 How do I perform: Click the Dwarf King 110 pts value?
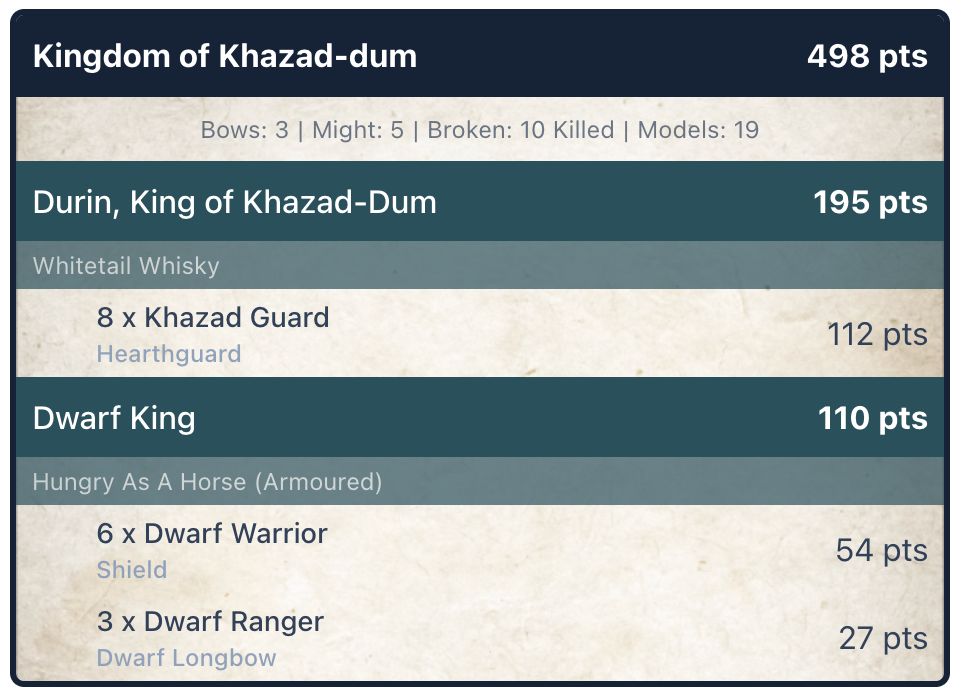(x=871, y=418)
